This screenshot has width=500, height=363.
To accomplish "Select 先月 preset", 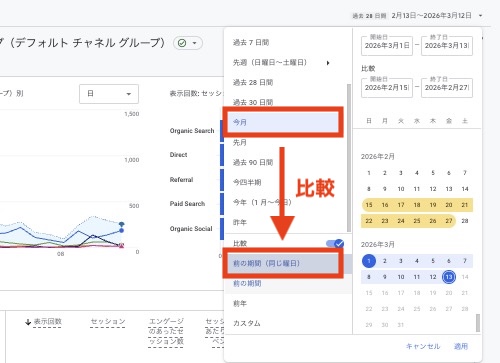I will pyautogui.click(x=240, y=142).
